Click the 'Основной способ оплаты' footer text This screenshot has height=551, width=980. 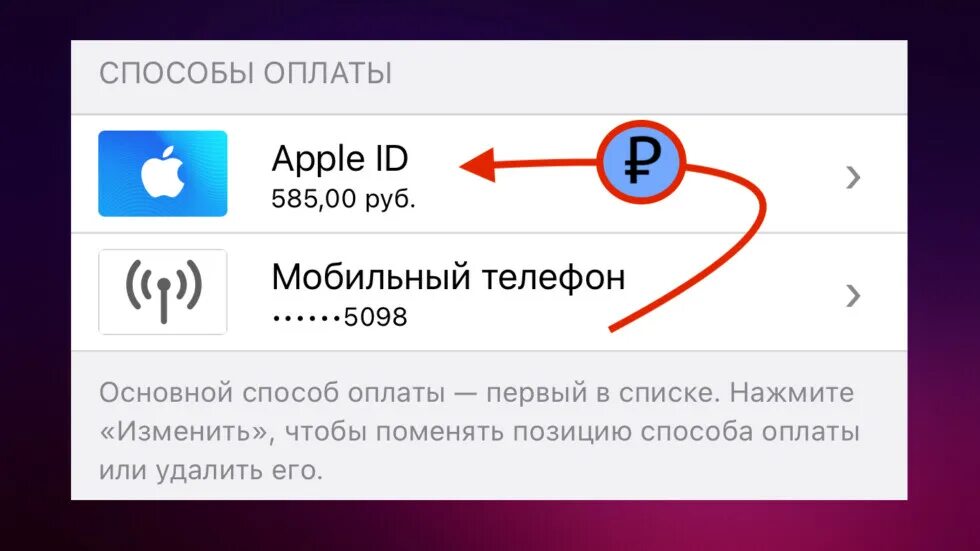pyautogui.click(x=272, y=394)
